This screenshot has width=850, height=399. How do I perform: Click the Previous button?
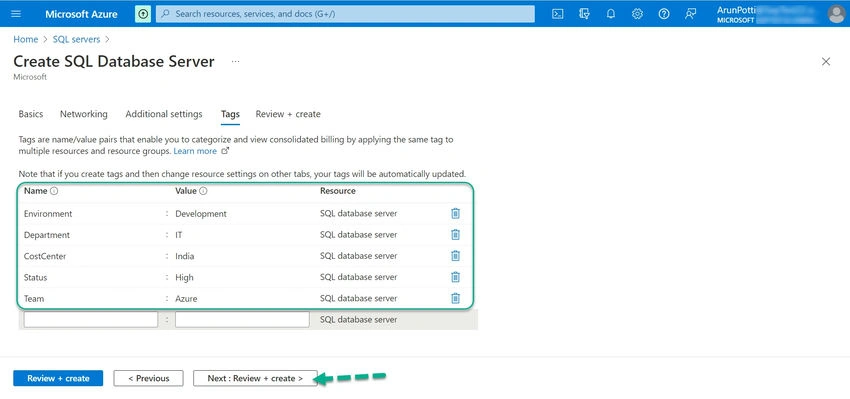point(149,378)
